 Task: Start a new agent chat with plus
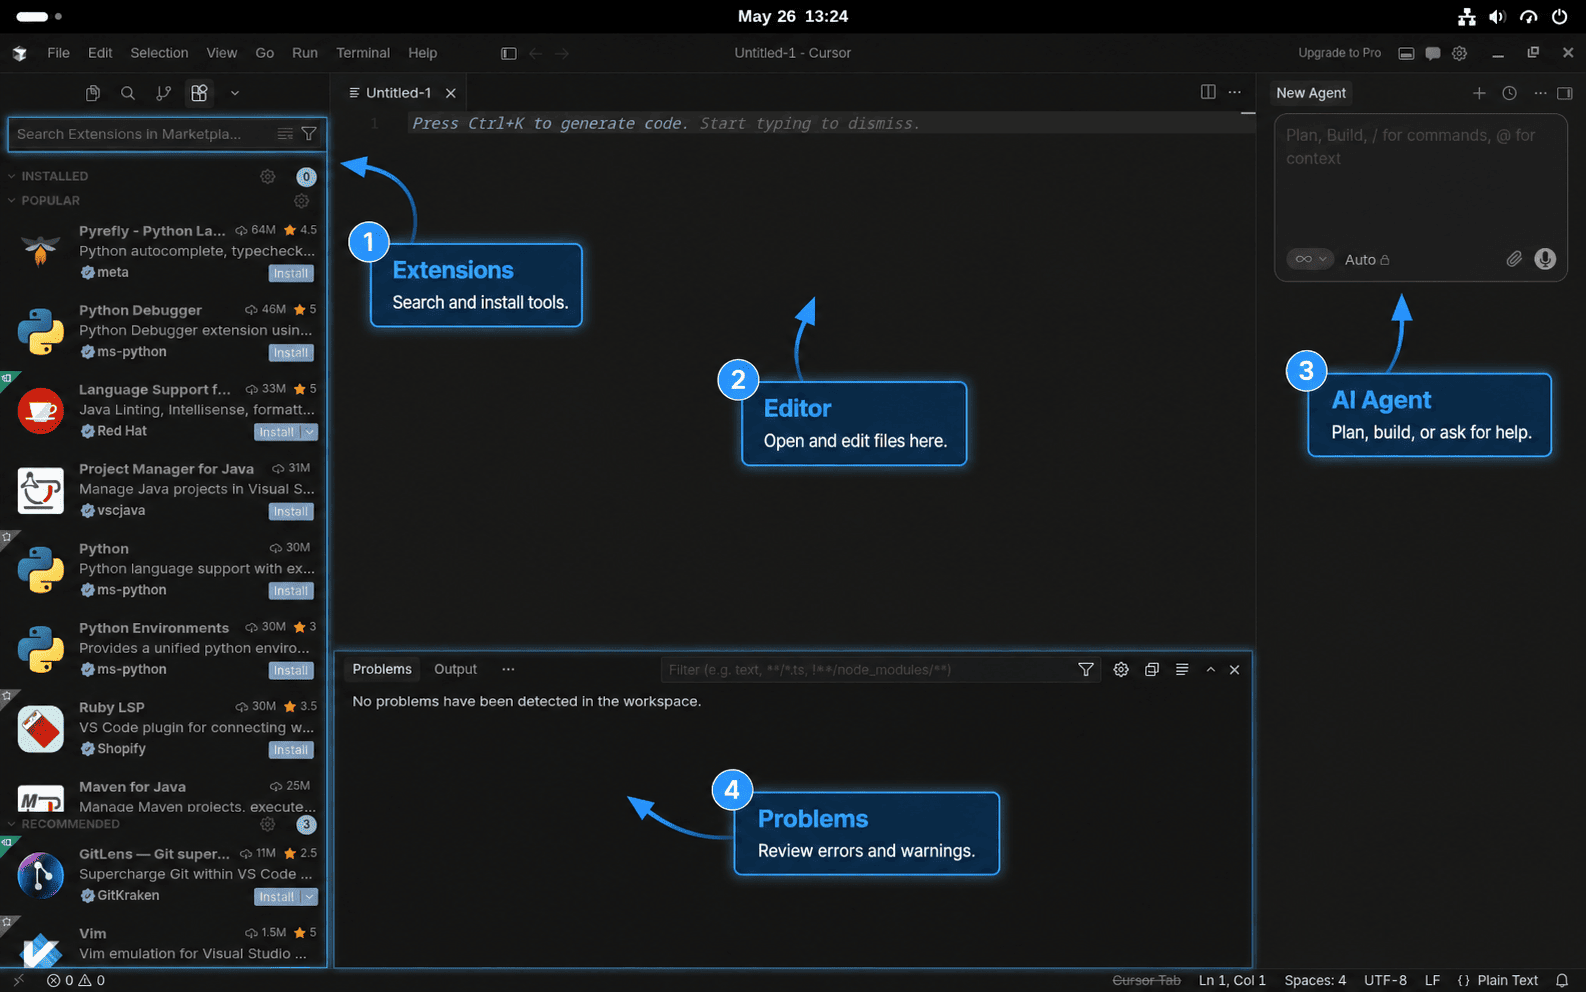tap(1479, 93)
